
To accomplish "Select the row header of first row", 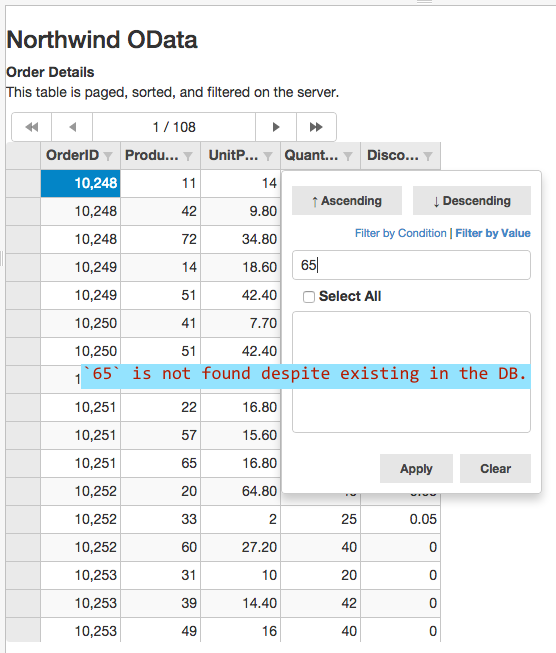I will (23, 183).
